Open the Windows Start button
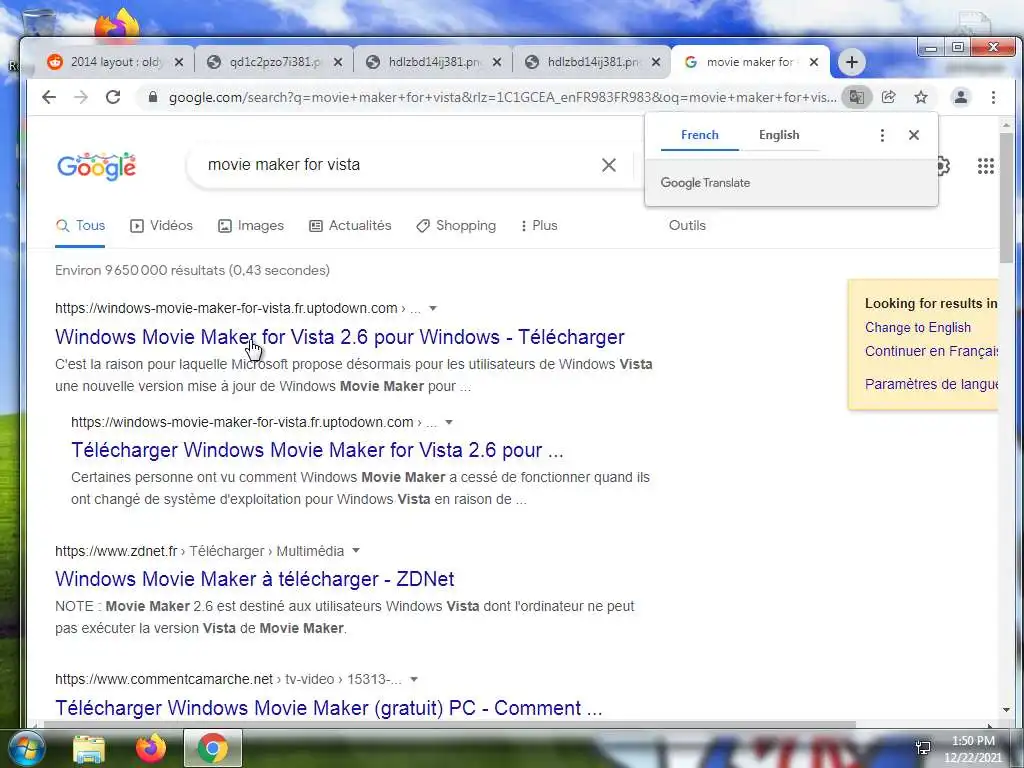 coord(25,748)
